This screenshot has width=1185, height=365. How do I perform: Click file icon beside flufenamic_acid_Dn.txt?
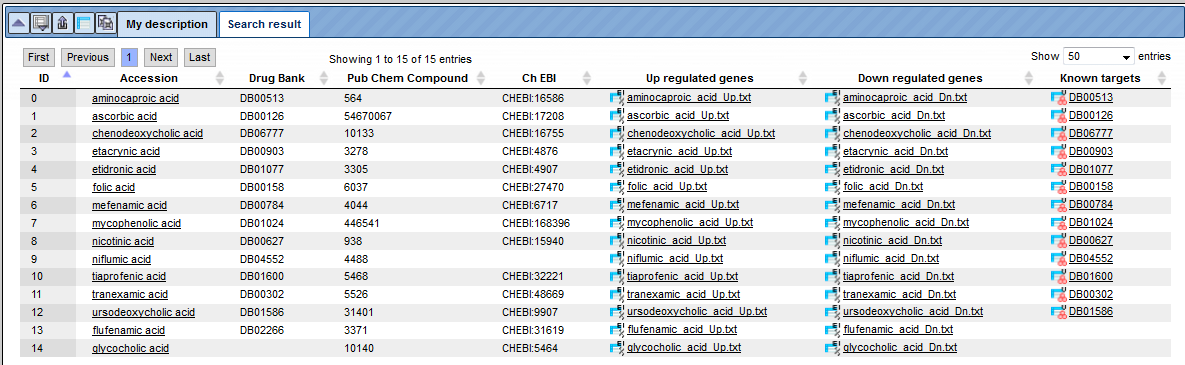click(x=833, y=329)
